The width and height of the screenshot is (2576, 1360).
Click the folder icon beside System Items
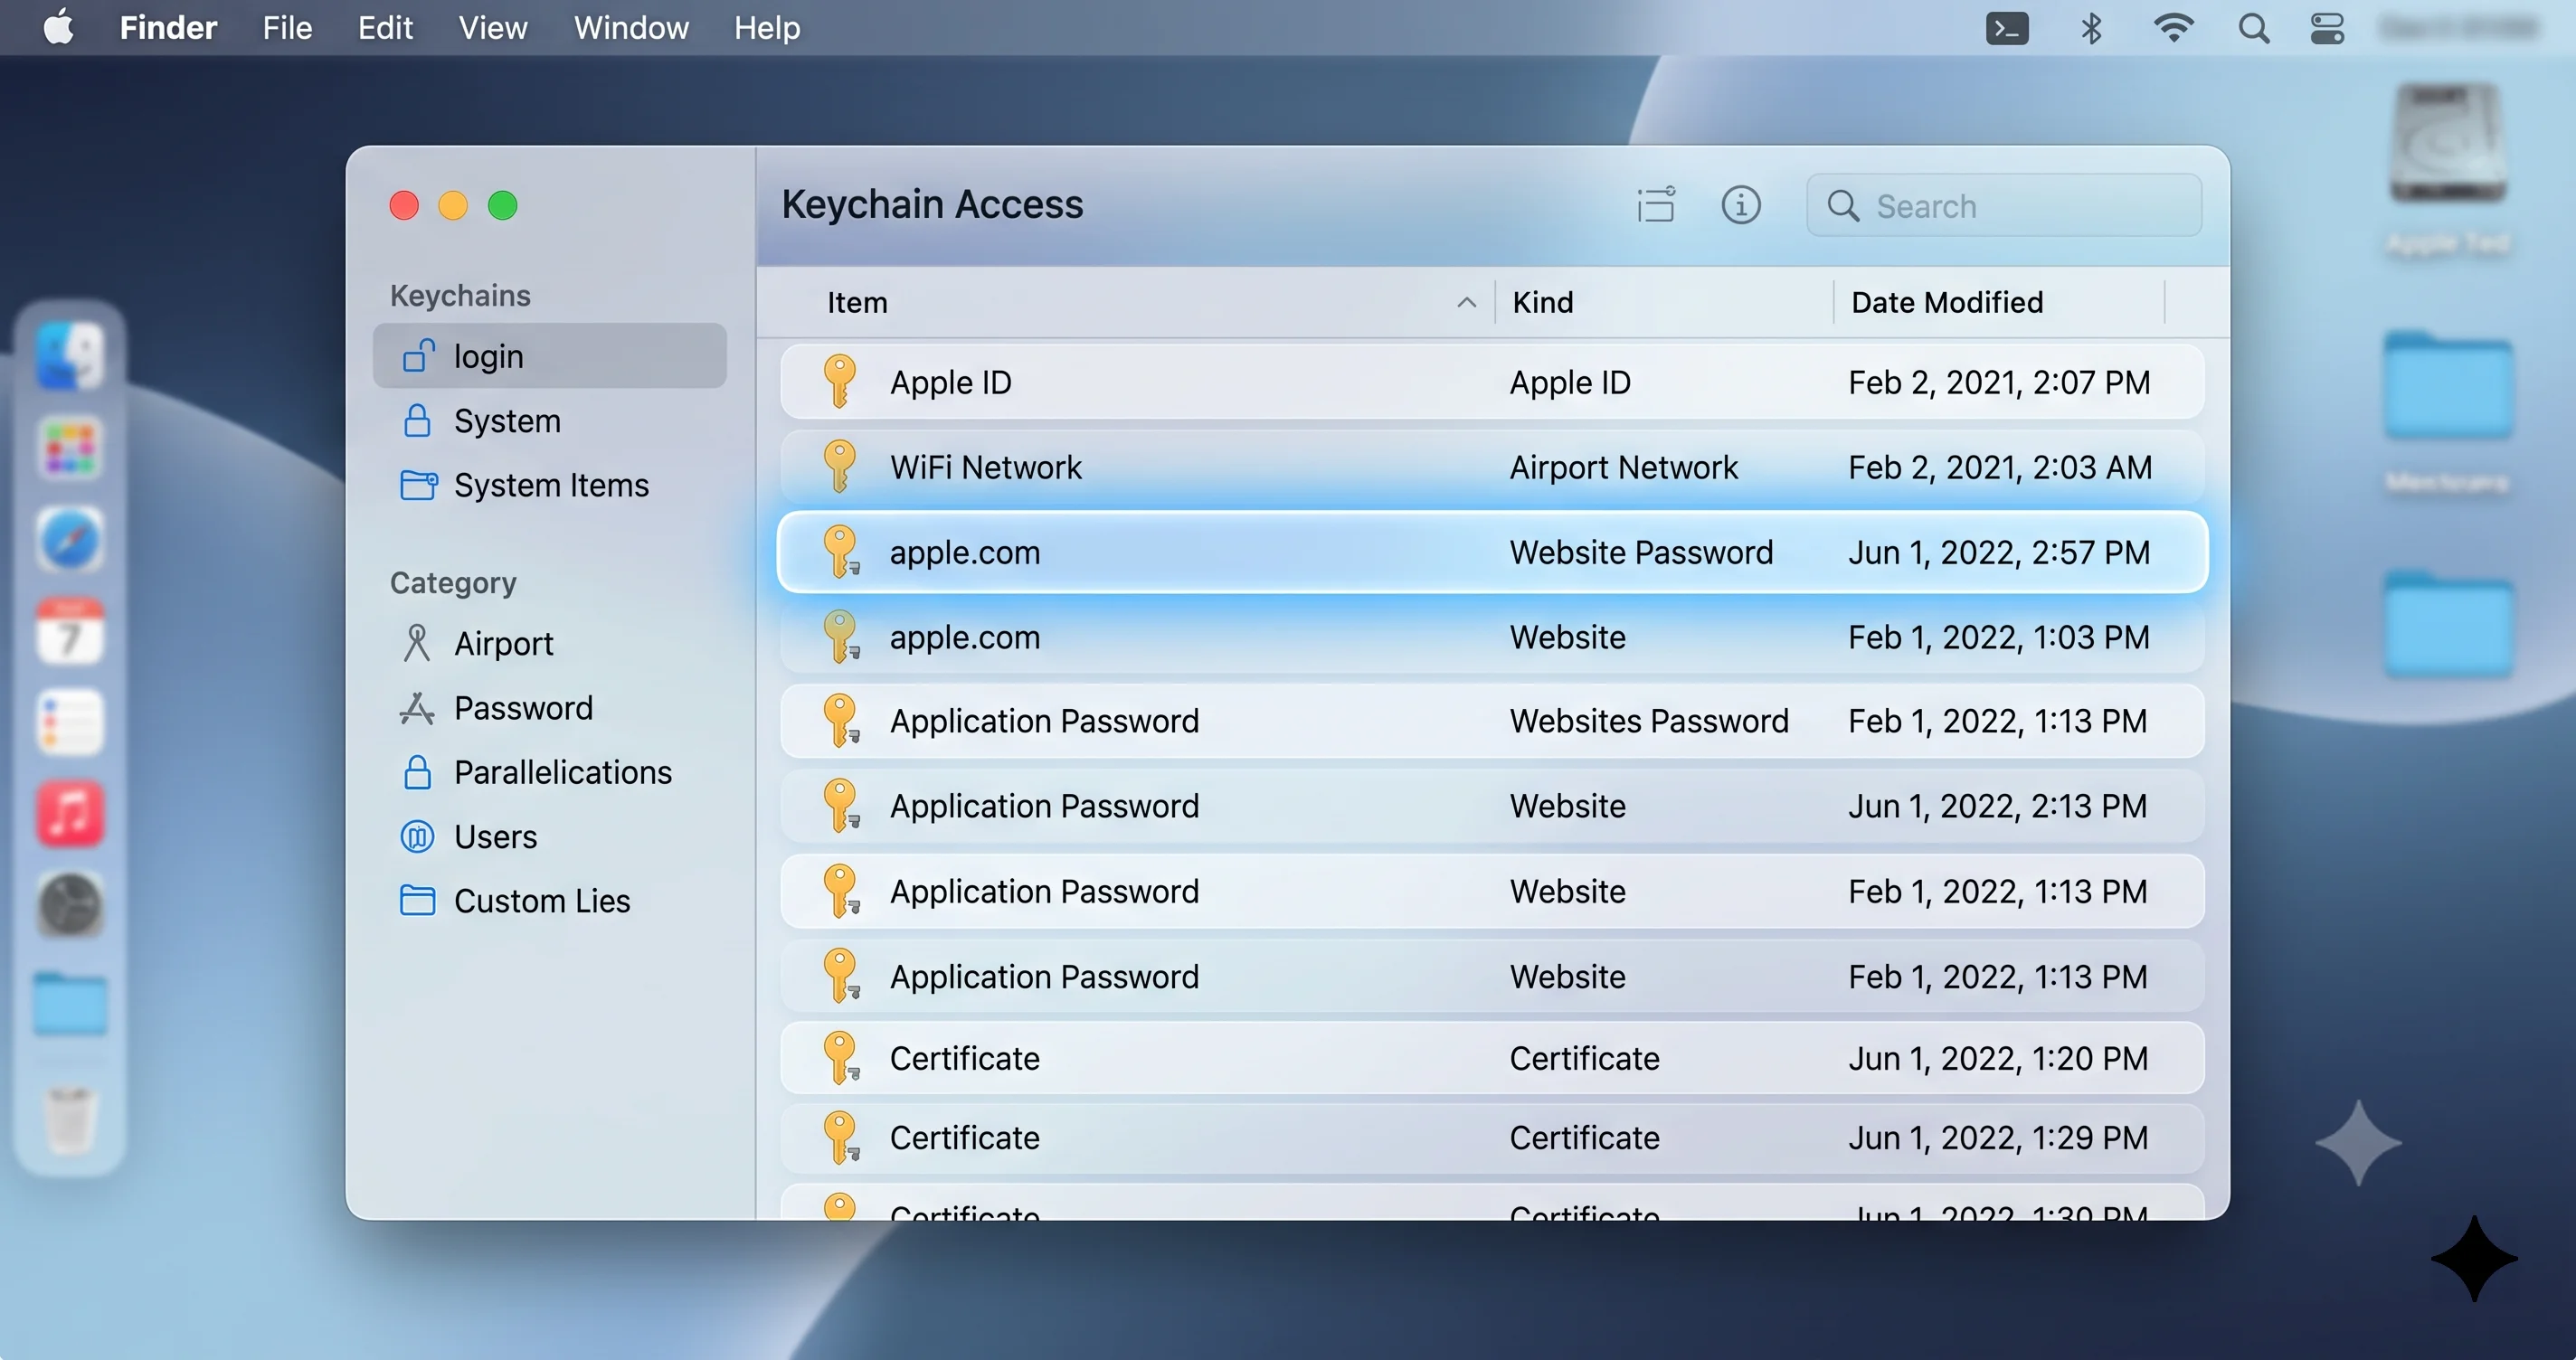click(418, 484)
